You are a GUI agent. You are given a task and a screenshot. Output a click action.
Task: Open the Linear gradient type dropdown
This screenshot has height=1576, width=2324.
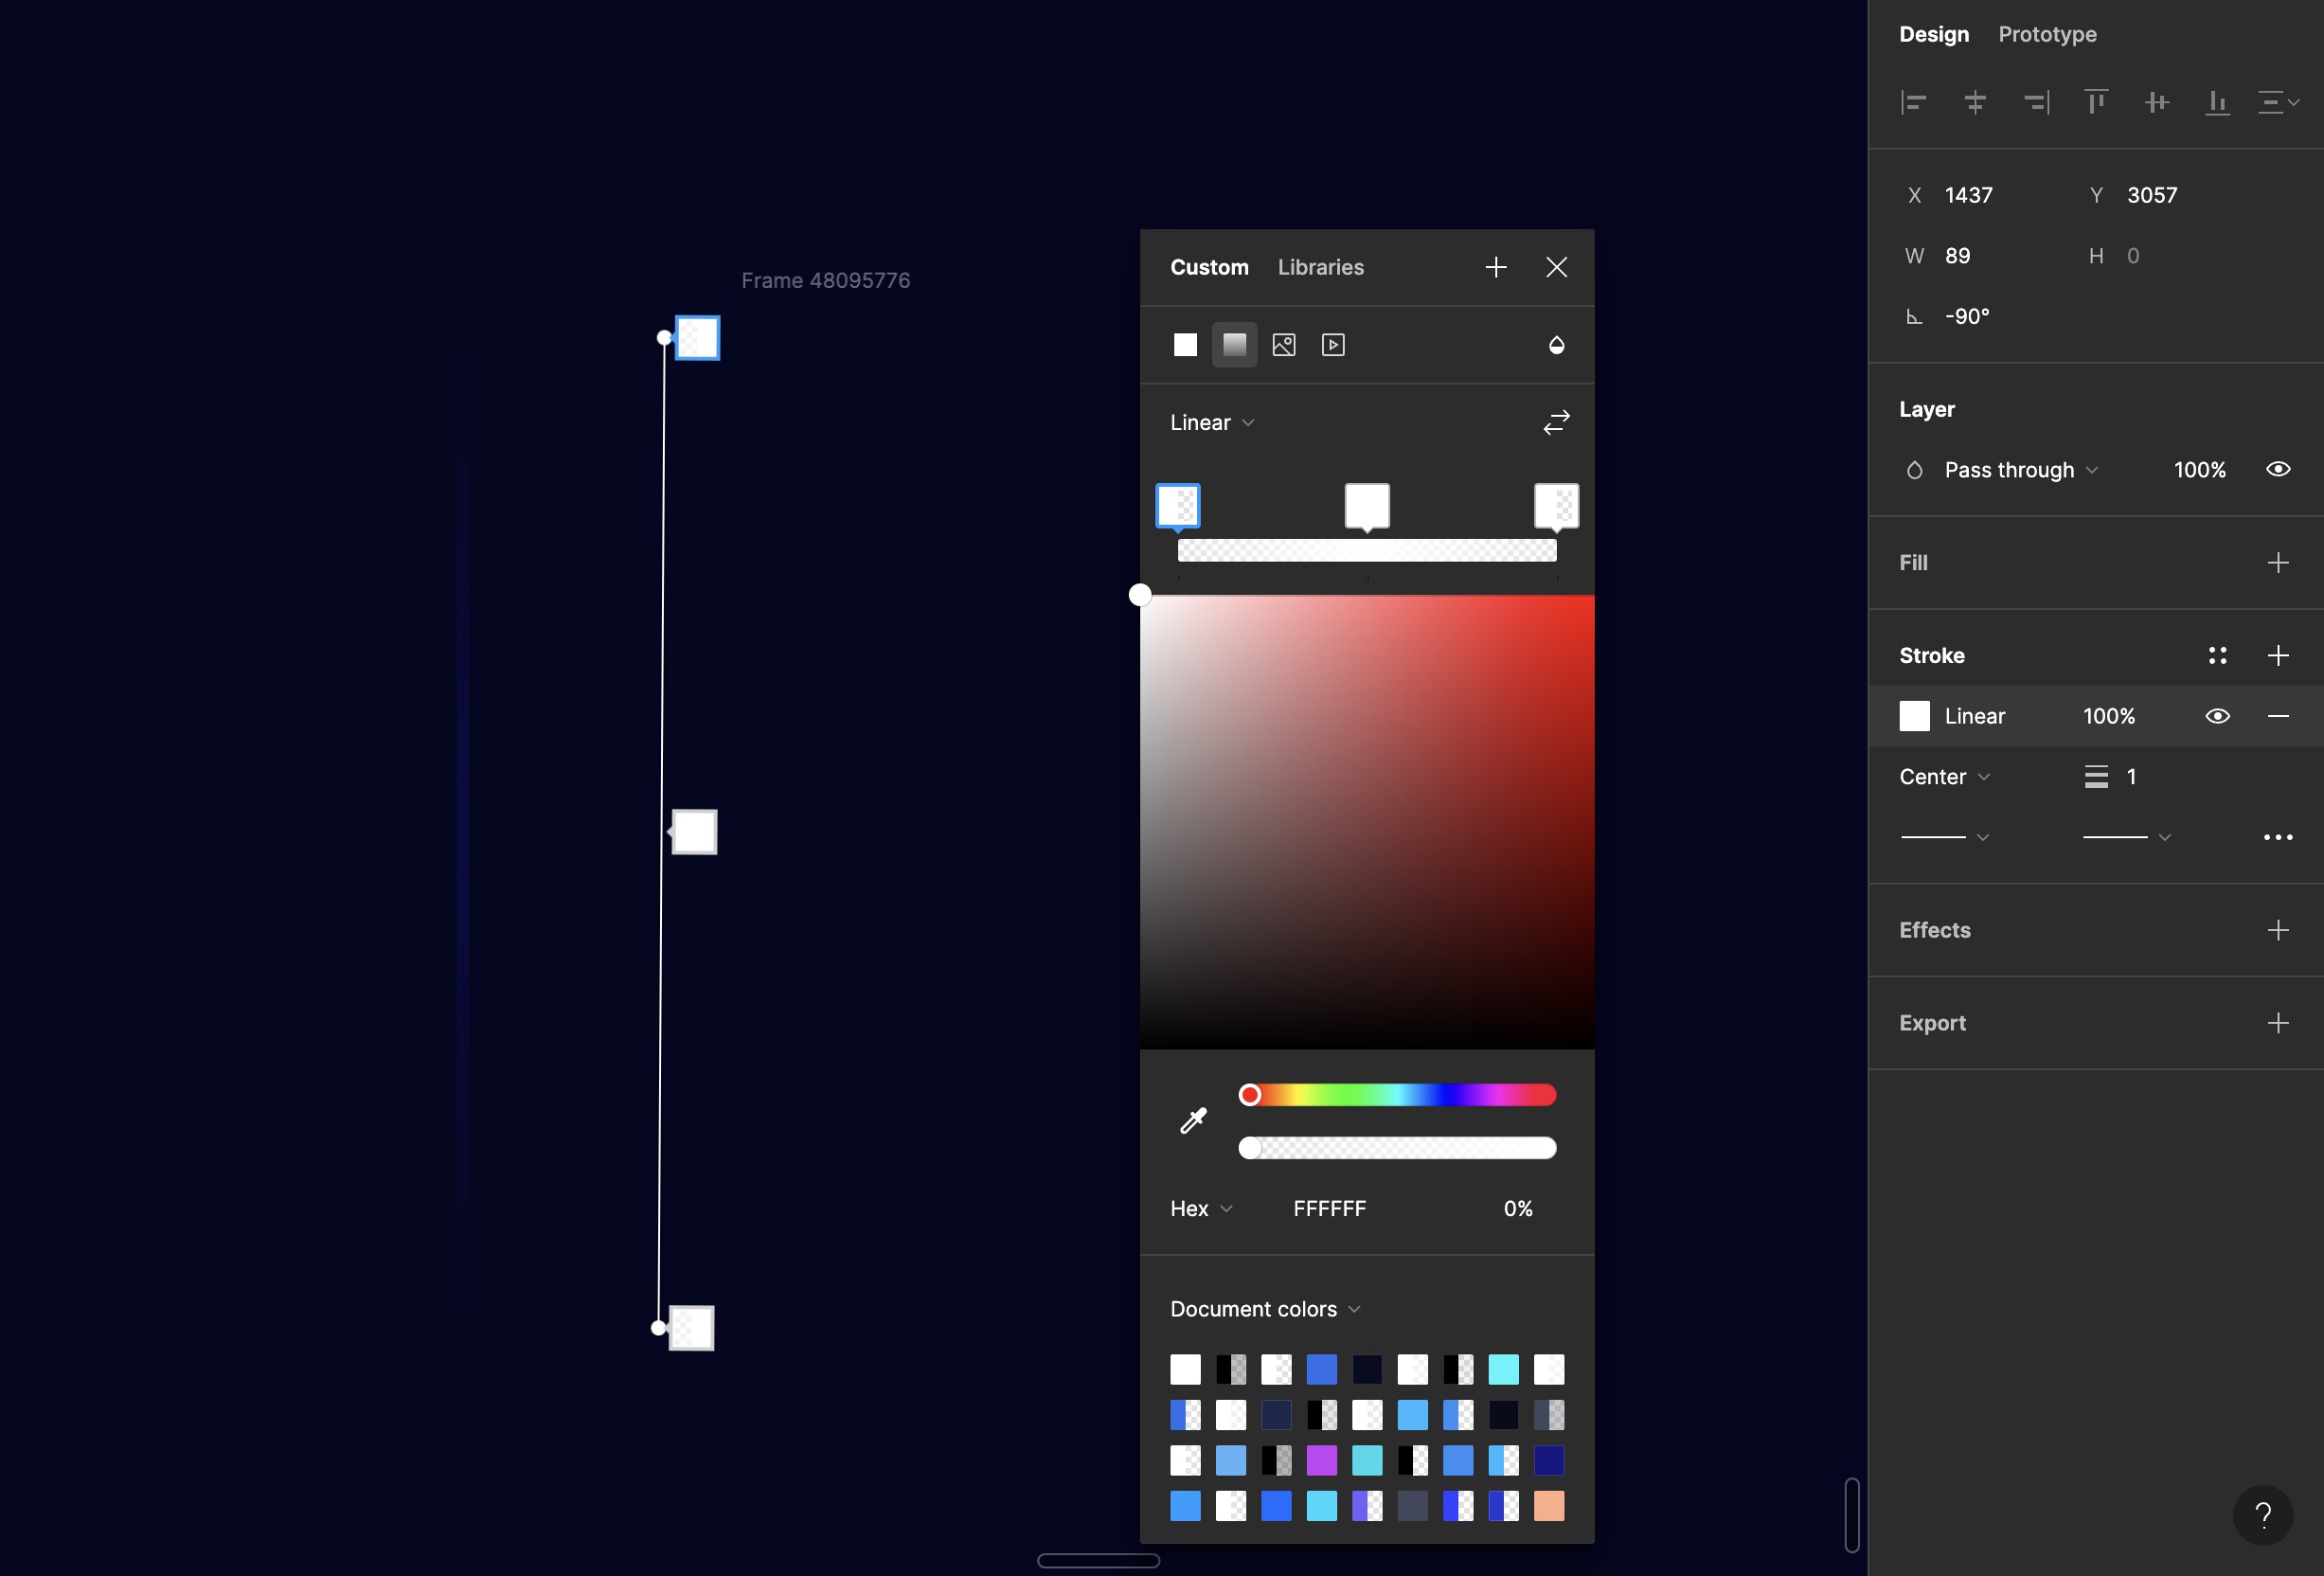[1211, 422]
